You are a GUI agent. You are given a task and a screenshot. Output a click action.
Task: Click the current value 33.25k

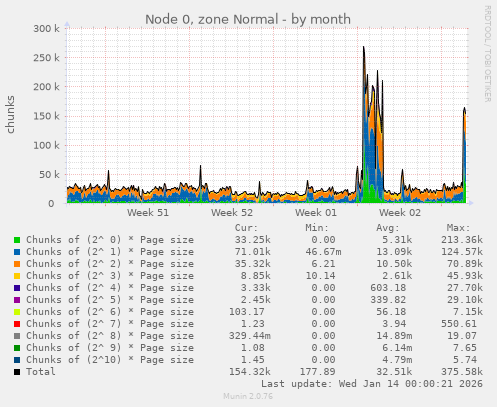coord(253,240)
